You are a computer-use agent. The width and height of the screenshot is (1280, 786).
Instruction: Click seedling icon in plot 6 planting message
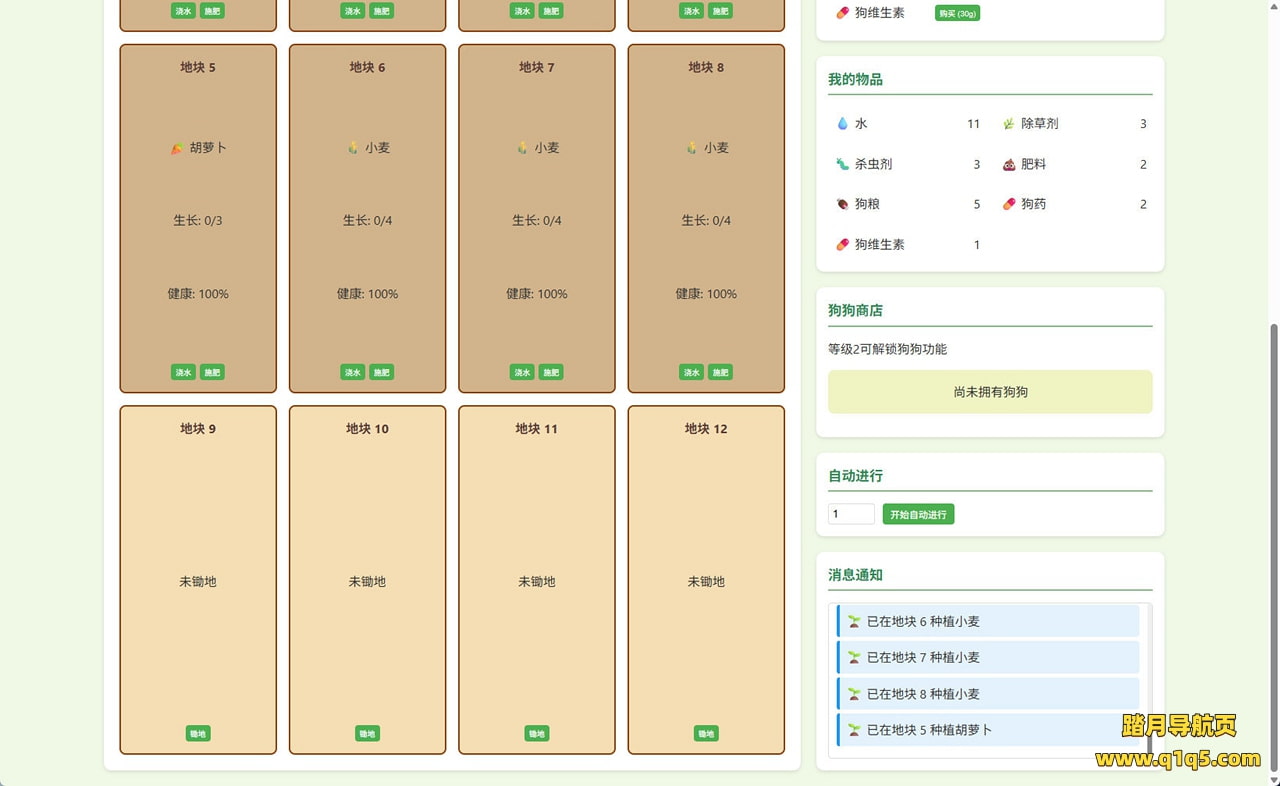coord(854,621)
